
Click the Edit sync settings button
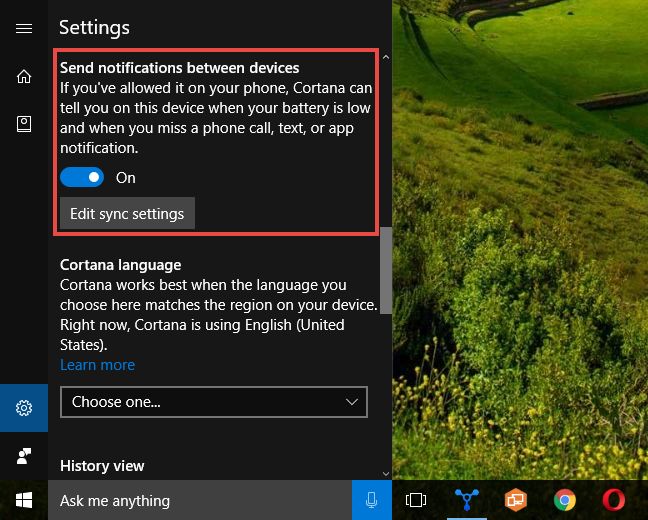[127, 214]
